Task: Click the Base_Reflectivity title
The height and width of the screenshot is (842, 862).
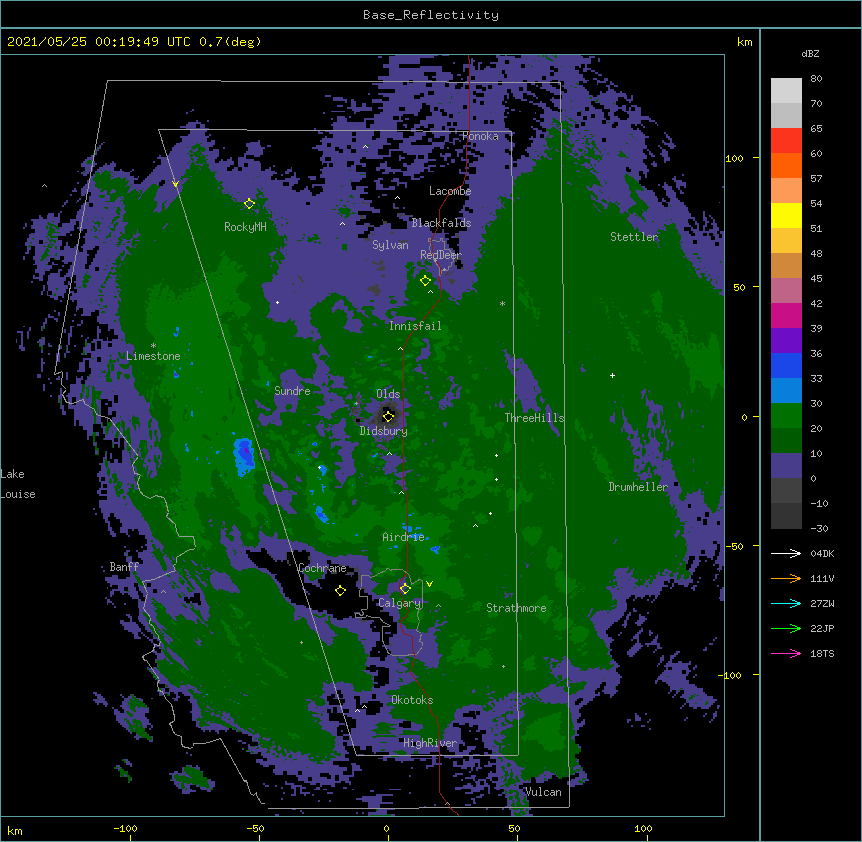Action: (431, 15)
